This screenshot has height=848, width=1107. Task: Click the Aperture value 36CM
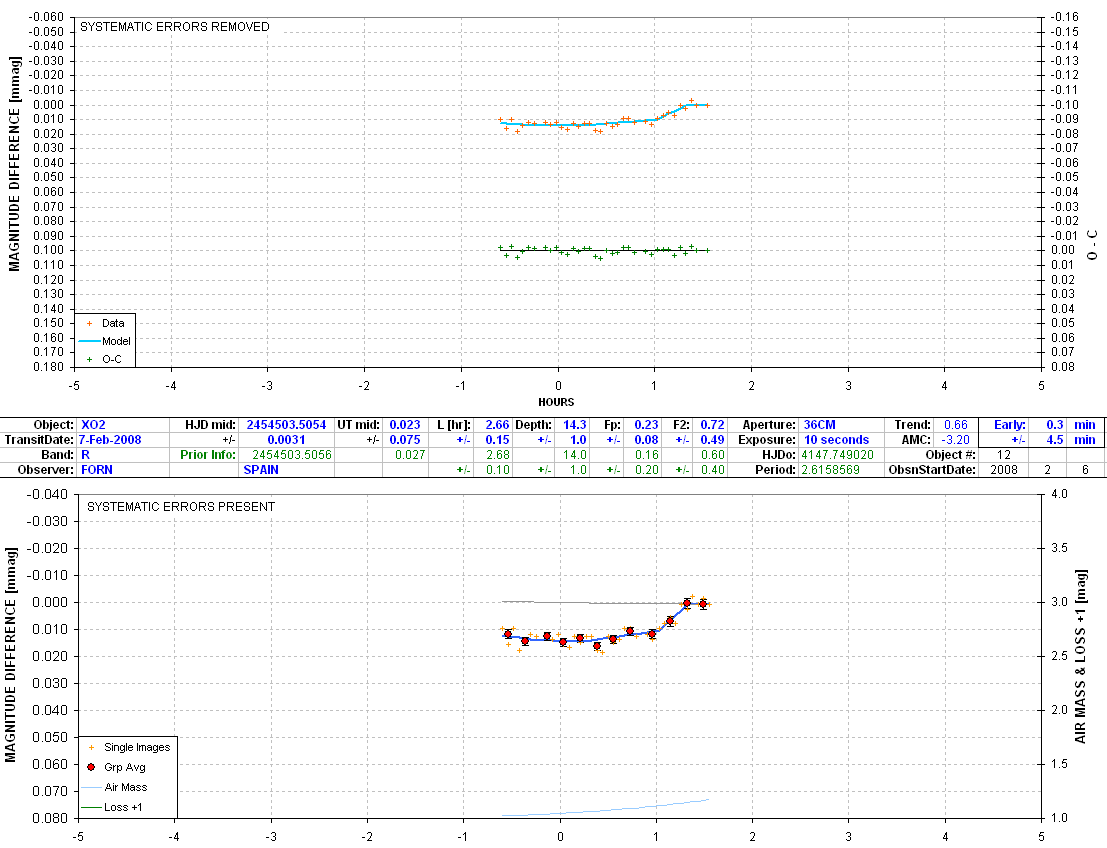coord(818,425)
